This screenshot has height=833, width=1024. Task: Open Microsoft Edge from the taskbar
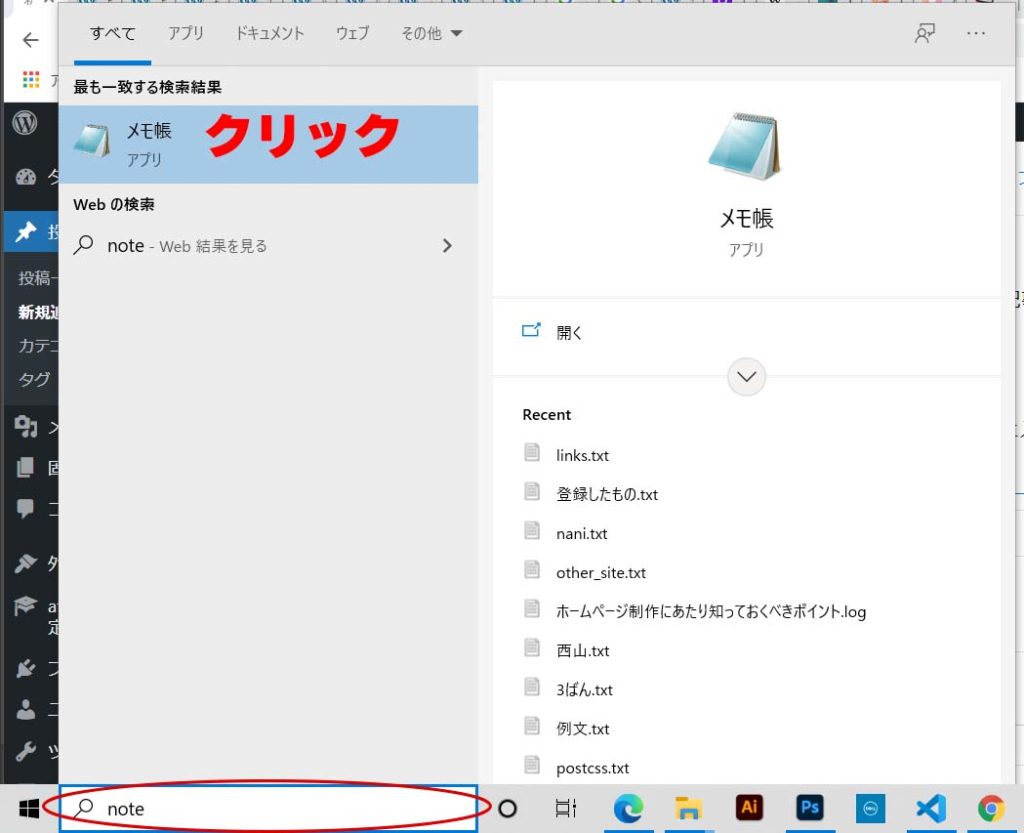pyautogui.click(x=628, y=808)
